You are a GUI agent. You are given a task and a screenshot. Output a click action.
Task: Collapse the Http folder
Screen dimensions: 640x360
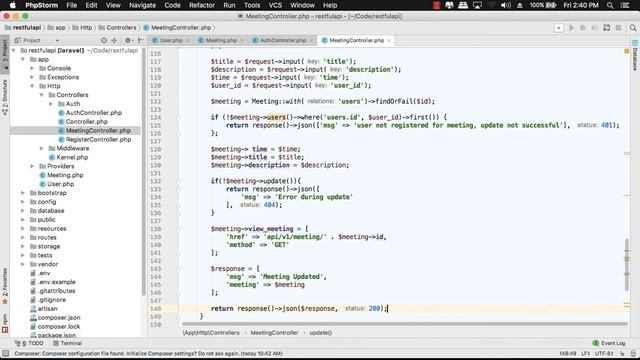32,86
